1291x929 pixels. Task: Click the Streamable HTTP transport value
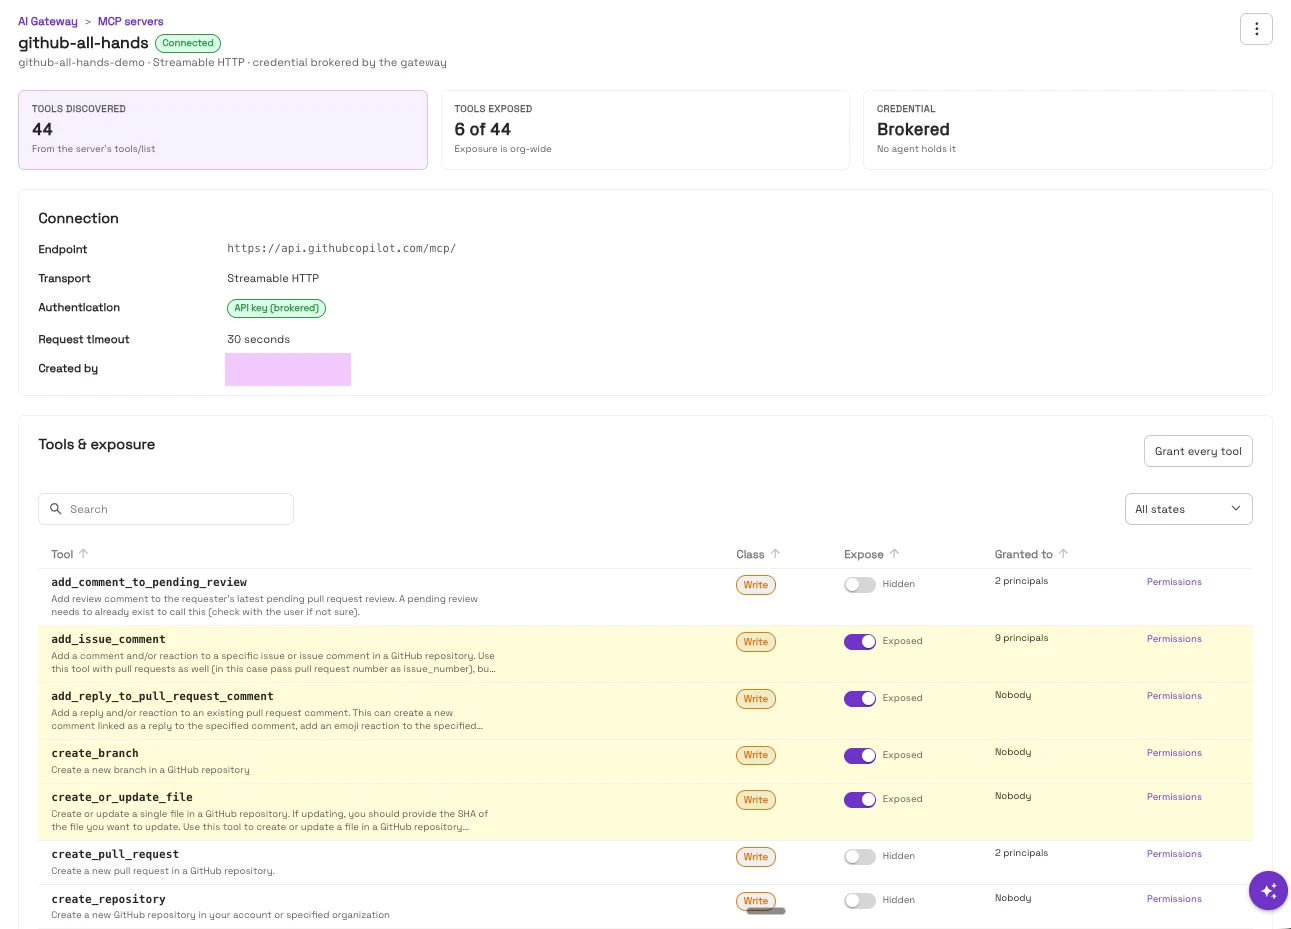point(273,278)
